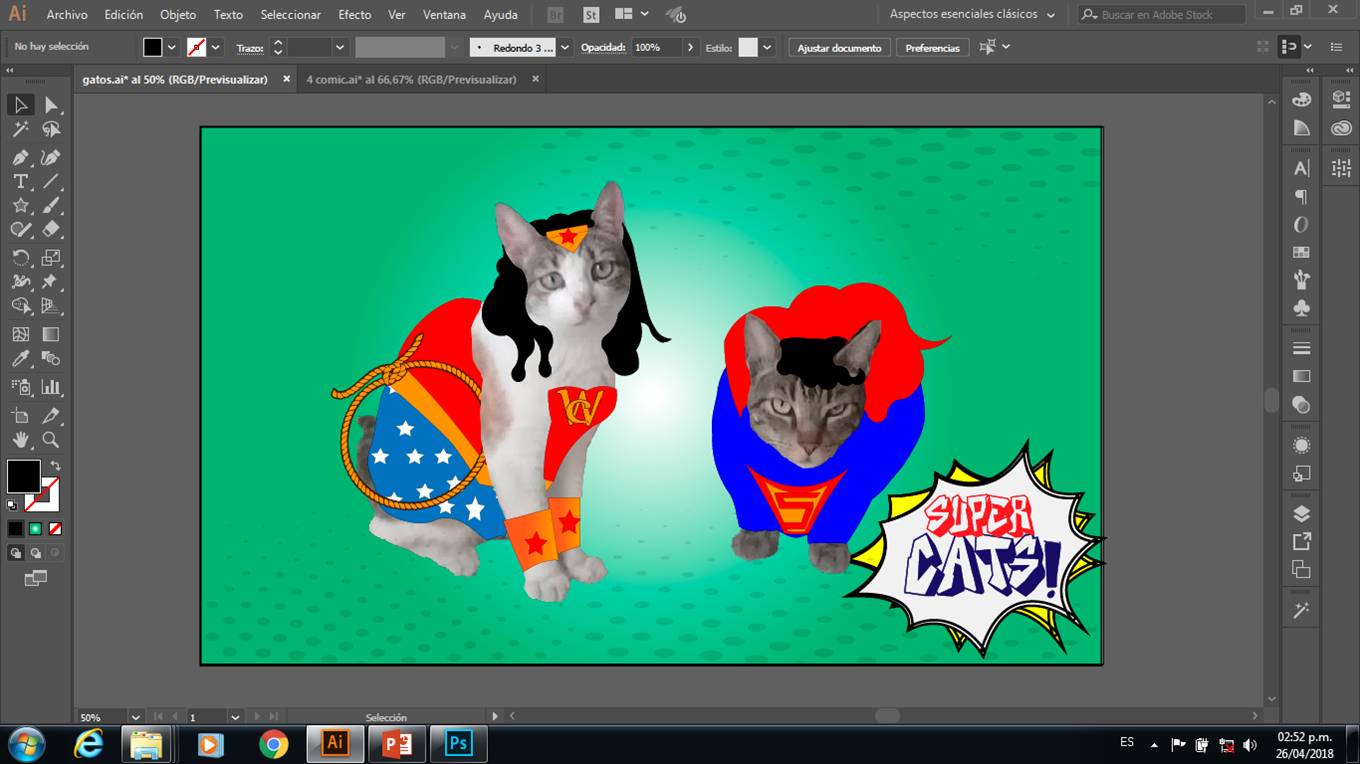Activate the Type tool
This screenshot has height=764, width=1360.
(20, 181)
